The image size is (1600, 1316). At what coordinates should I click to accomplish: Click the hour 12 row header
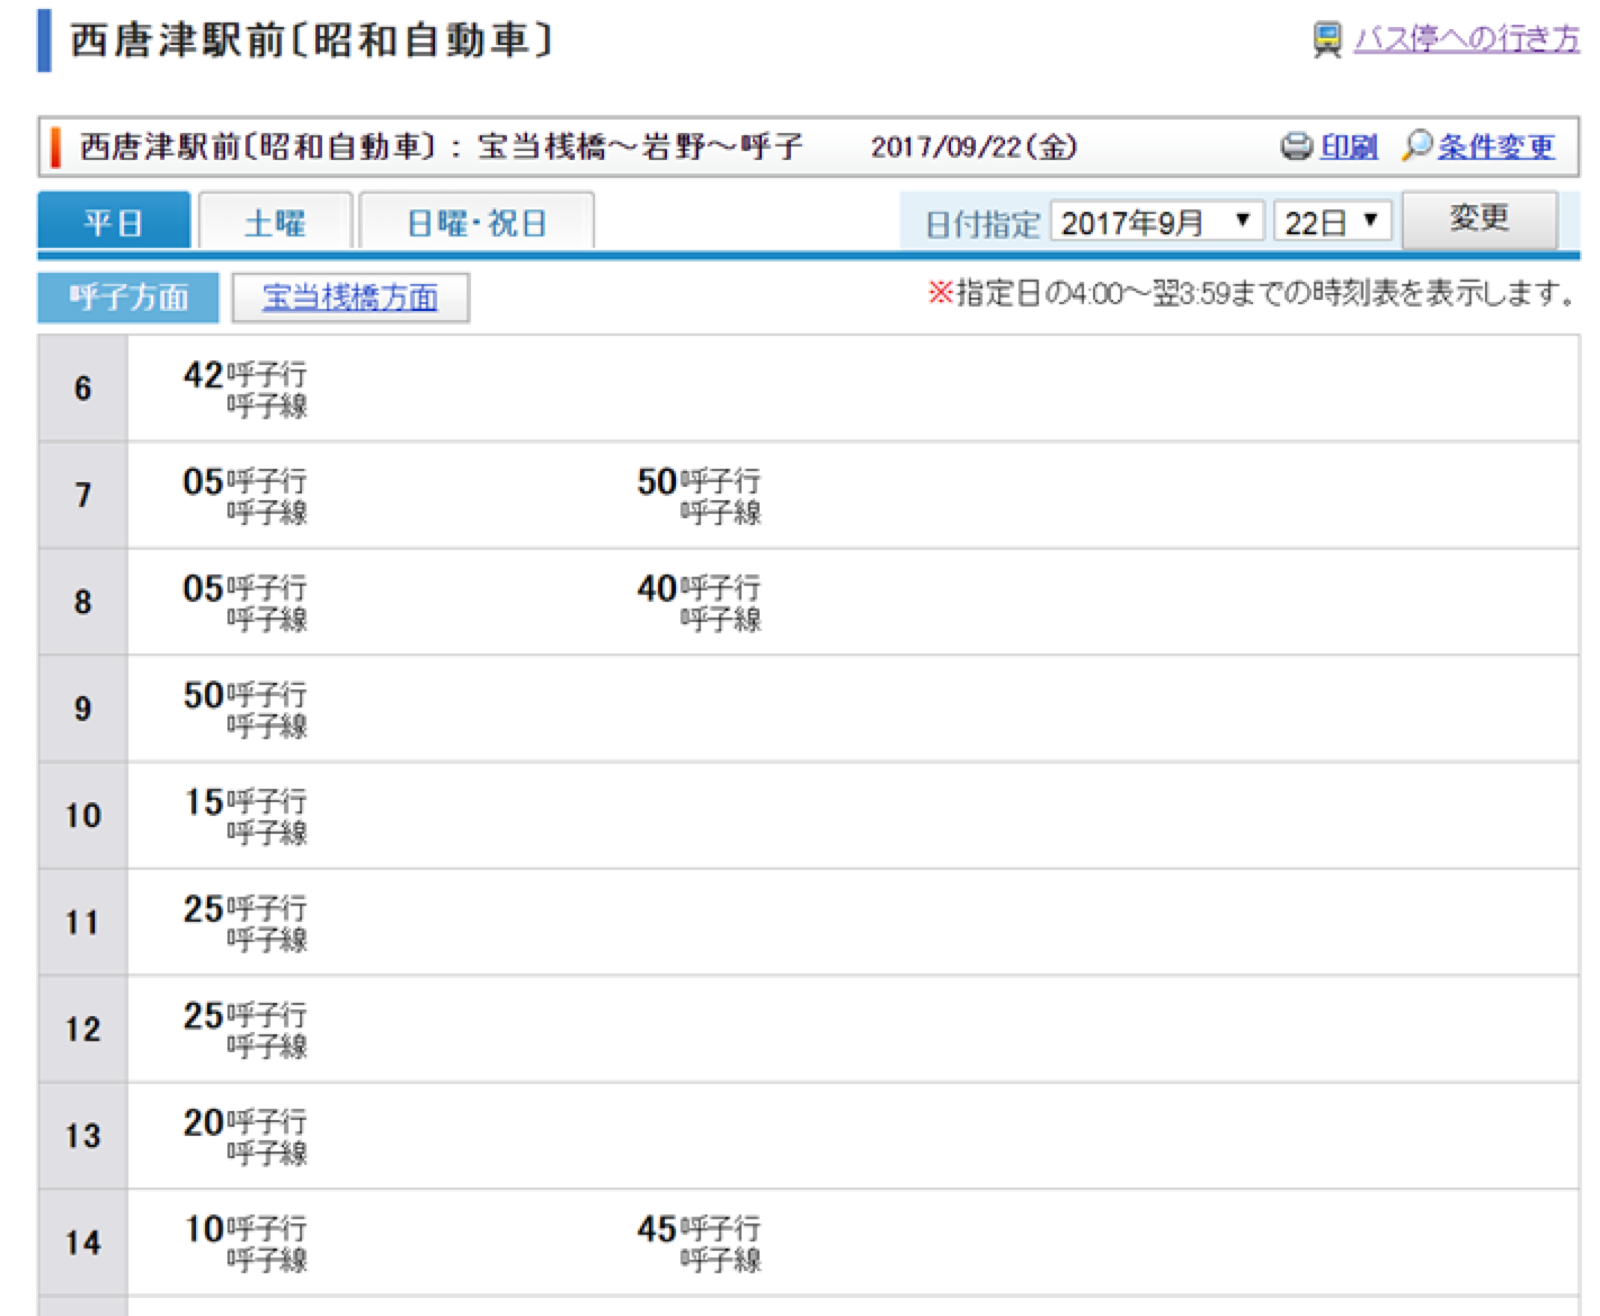(x=83, y=1029)
